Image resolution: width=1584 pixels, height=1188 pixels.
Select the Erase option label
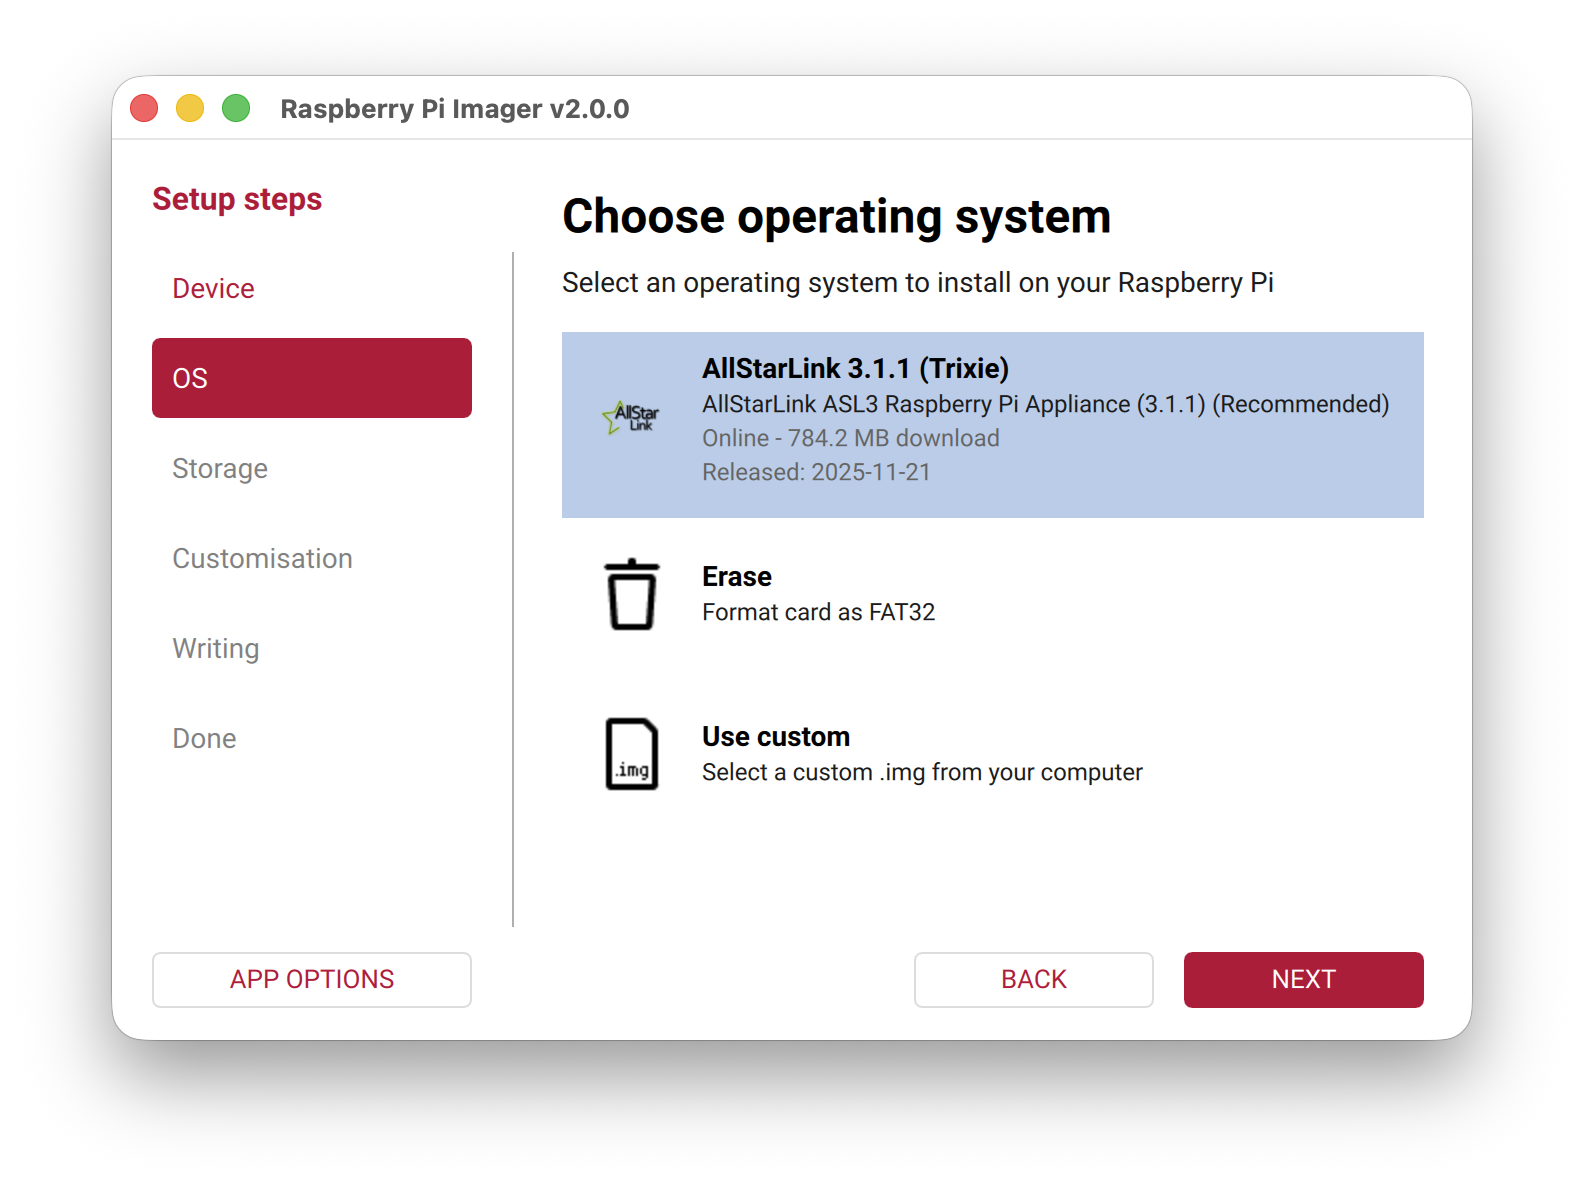coord(737,576)
